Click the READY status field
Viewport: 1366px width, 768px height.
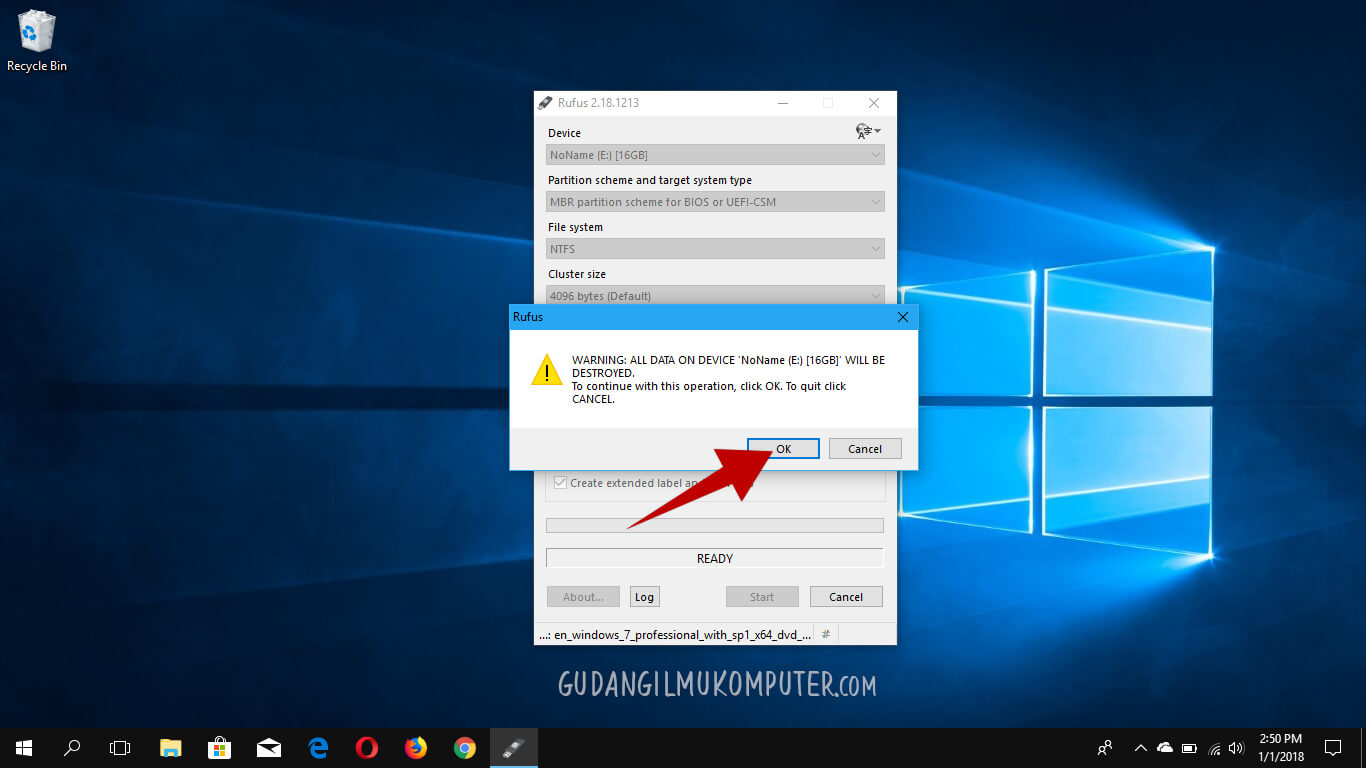(715, 559)
